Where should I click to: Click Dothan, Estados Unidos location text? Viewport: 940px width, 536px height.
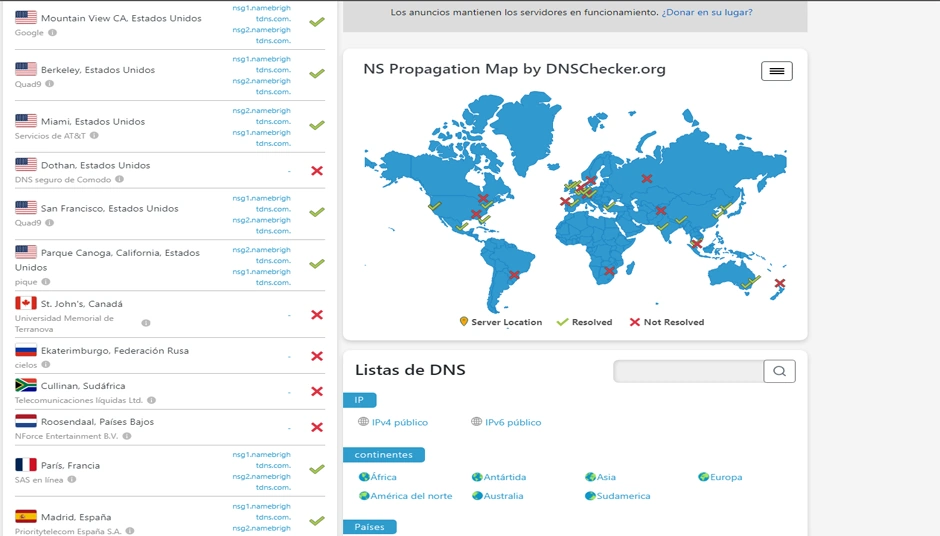click(x=95, y=165)
